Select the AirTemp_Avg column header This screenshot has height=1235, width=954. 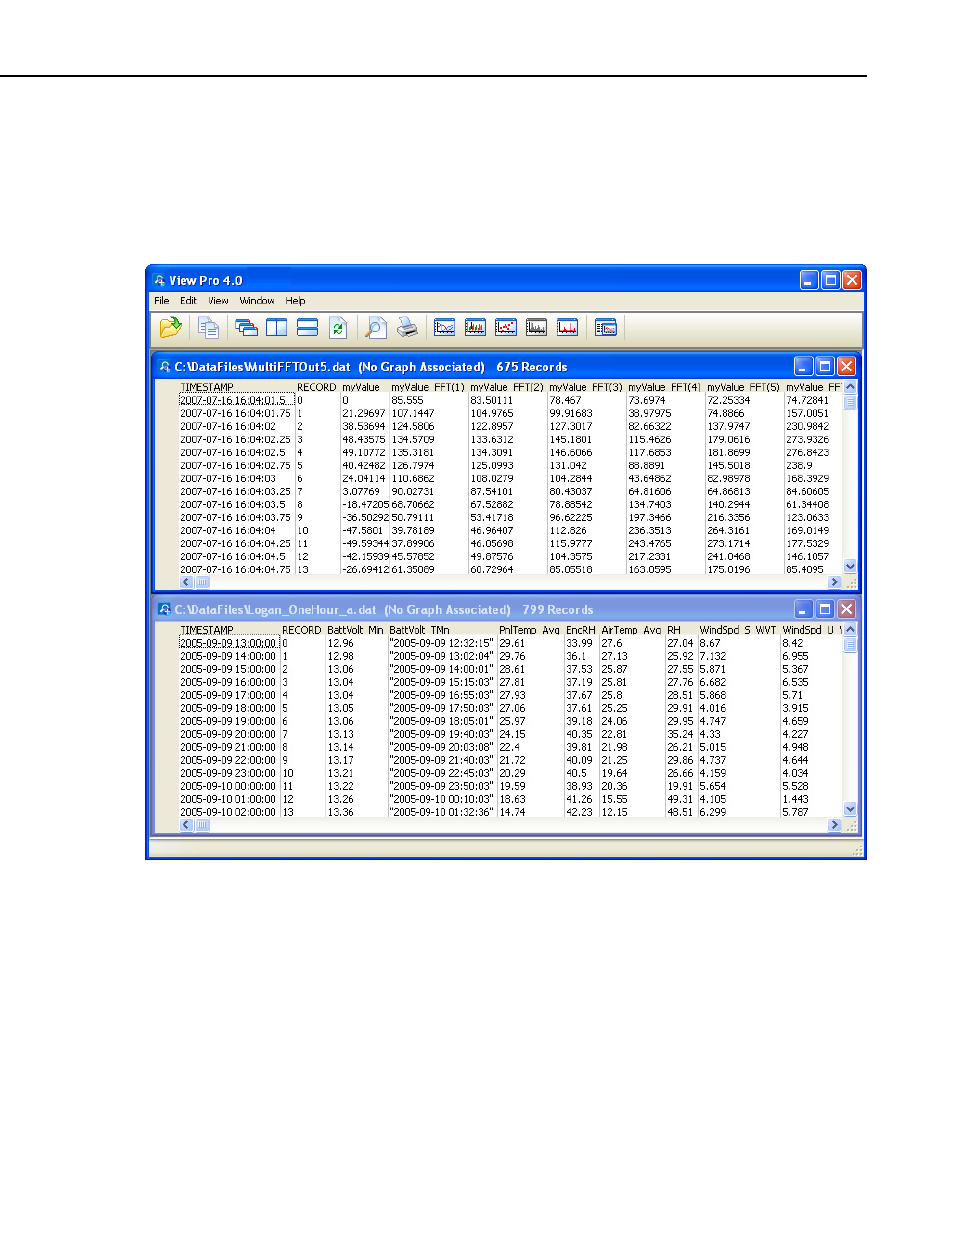coord(631,630)
